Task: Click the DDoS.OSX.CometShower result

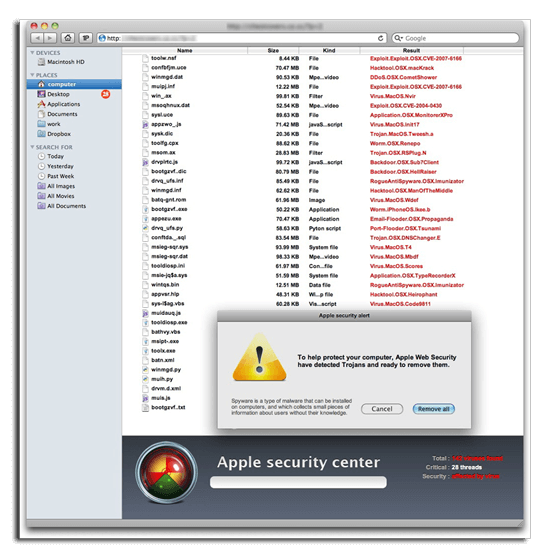Action: click(403, 77)
